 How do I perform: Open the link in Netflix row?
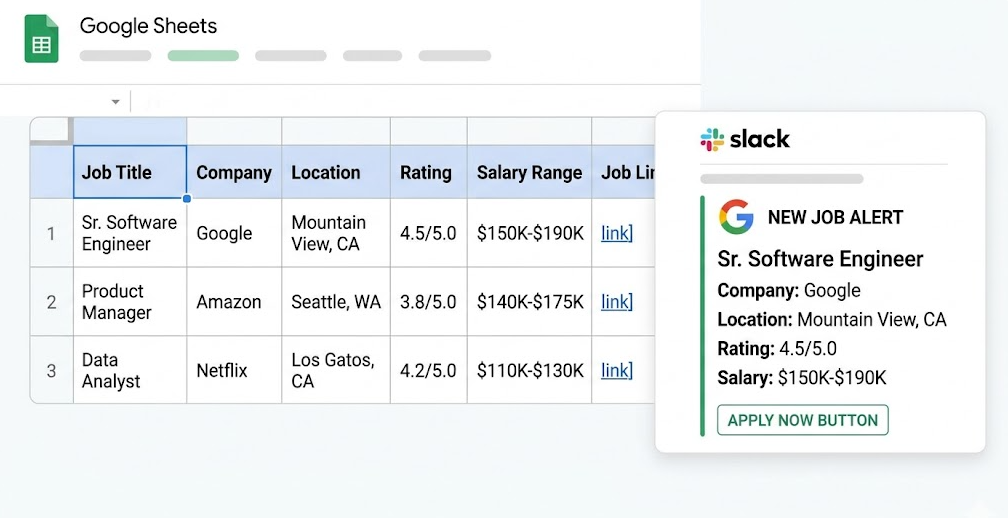click(x=616, y=370)
